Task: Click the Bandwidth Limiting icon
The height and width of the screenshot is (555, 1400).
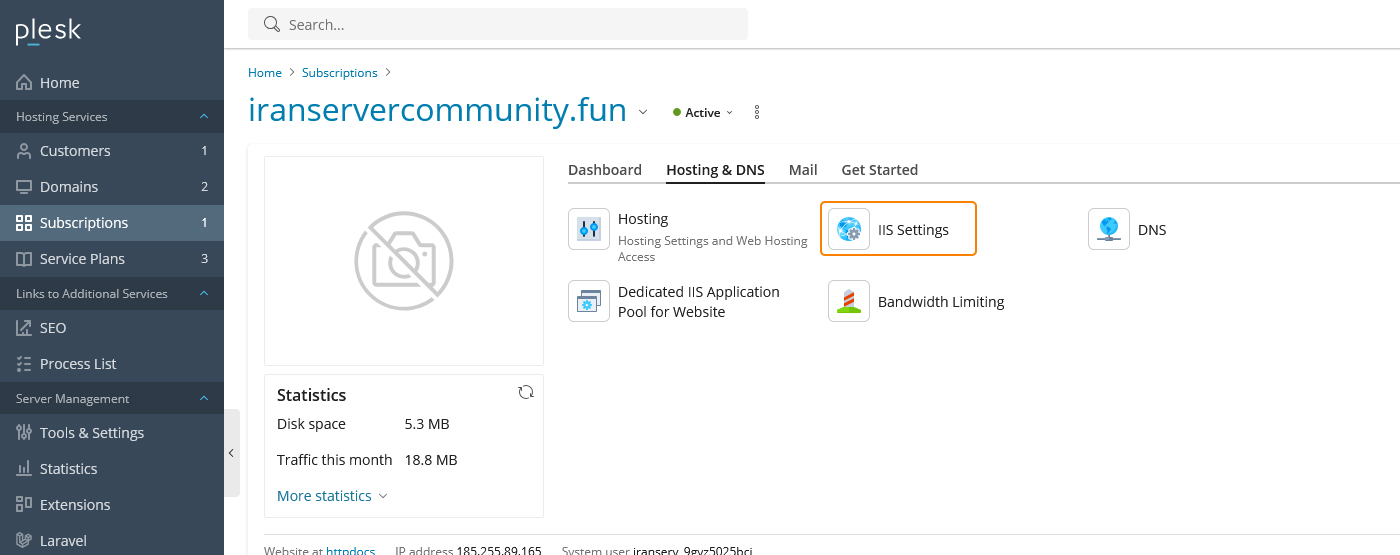Action: tap(849, 301)
